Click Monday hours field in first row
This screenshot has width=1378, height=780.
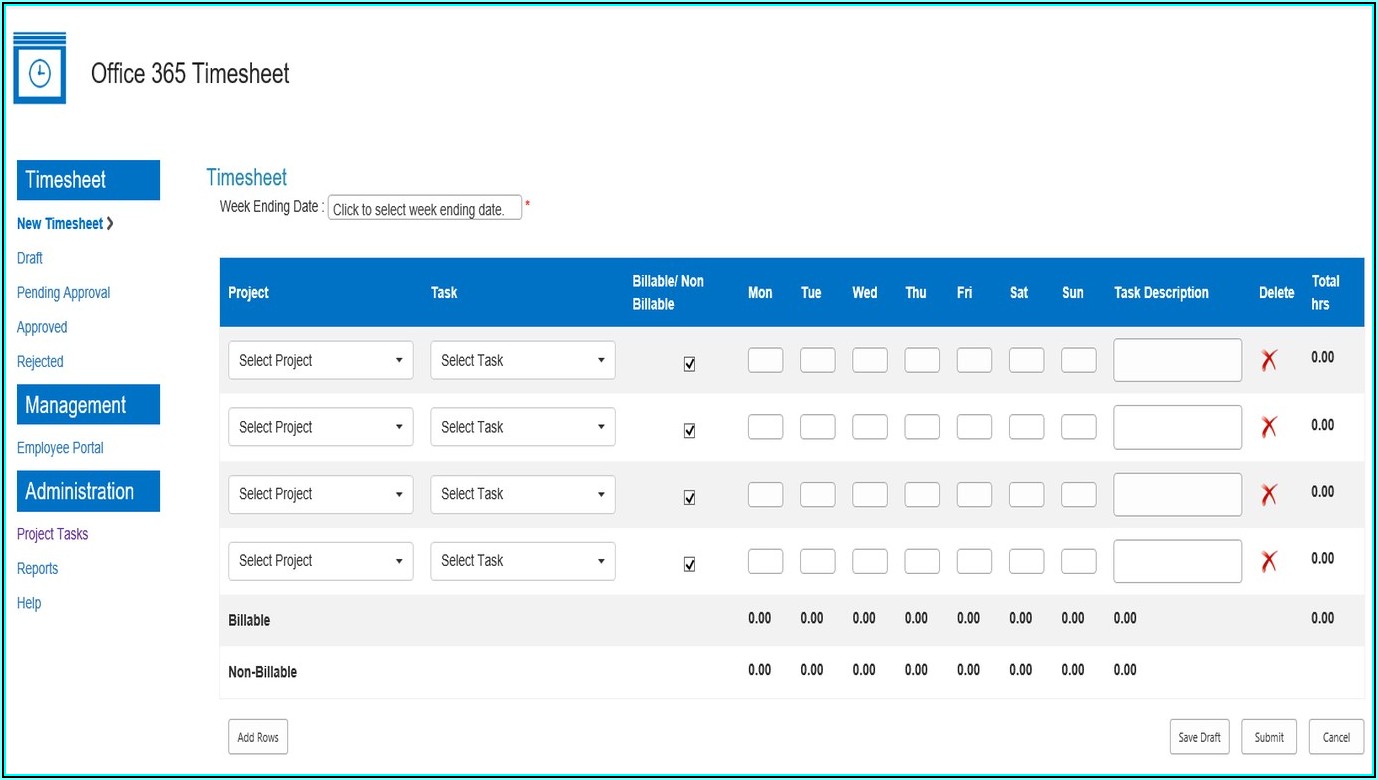765,360
